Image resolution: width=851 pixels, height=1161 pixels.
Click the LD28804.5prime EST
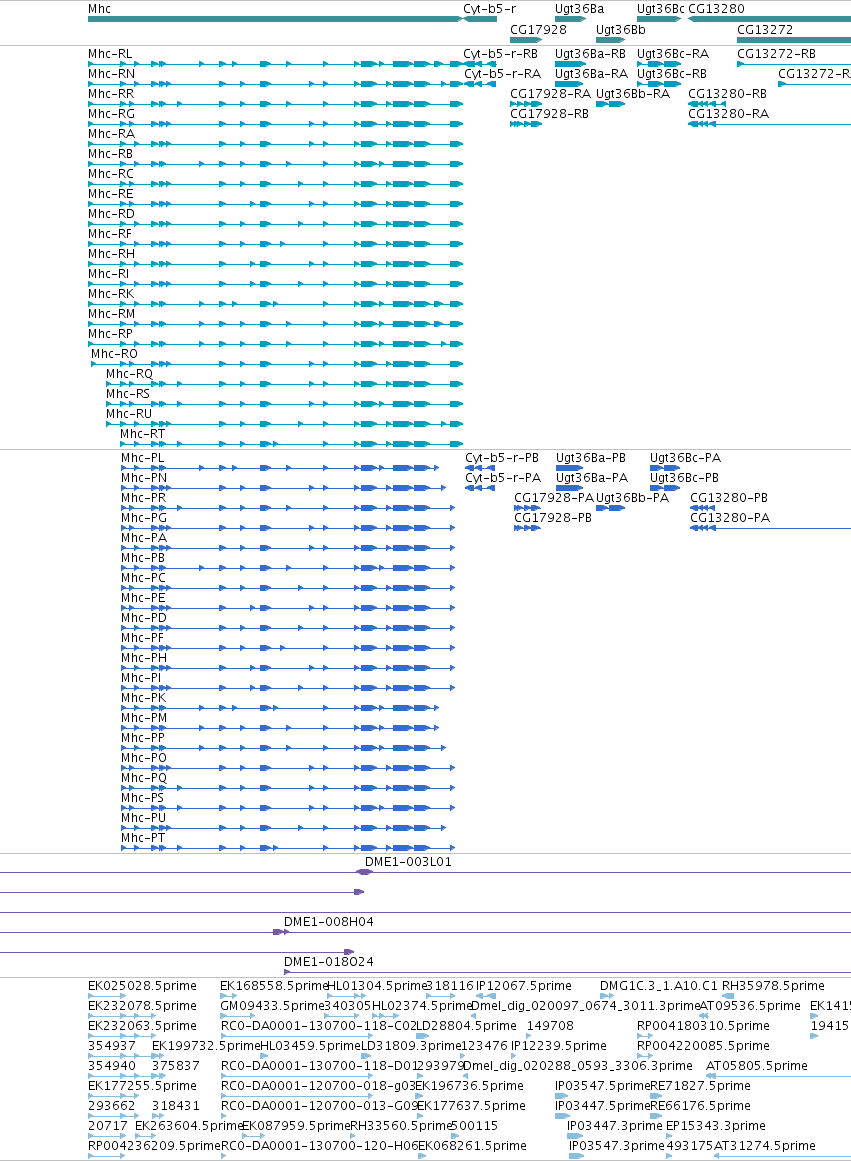[x=423, y=1037]
